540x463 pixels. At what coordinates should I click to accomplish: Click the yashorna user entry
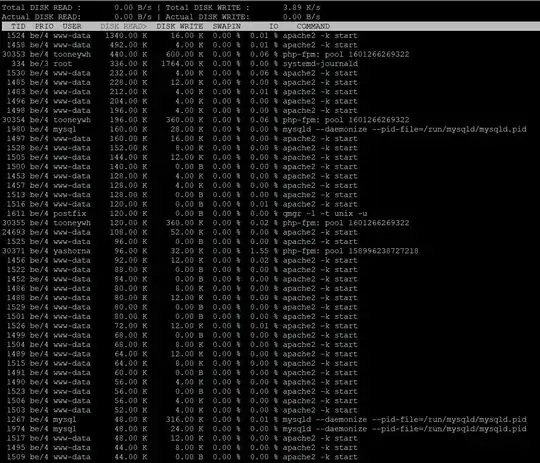(x=72, y=251)
